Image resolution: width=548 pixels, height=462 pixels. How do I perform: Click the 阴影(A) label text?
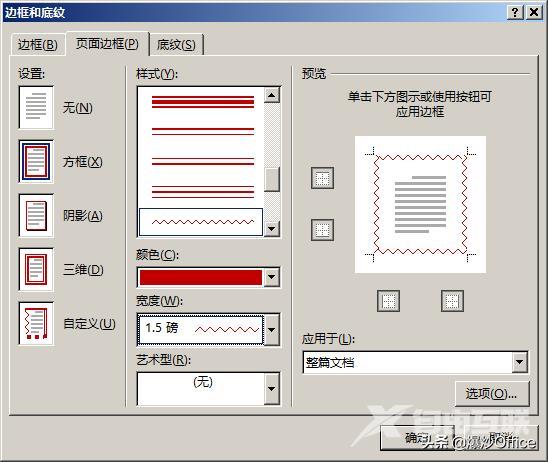82,216
